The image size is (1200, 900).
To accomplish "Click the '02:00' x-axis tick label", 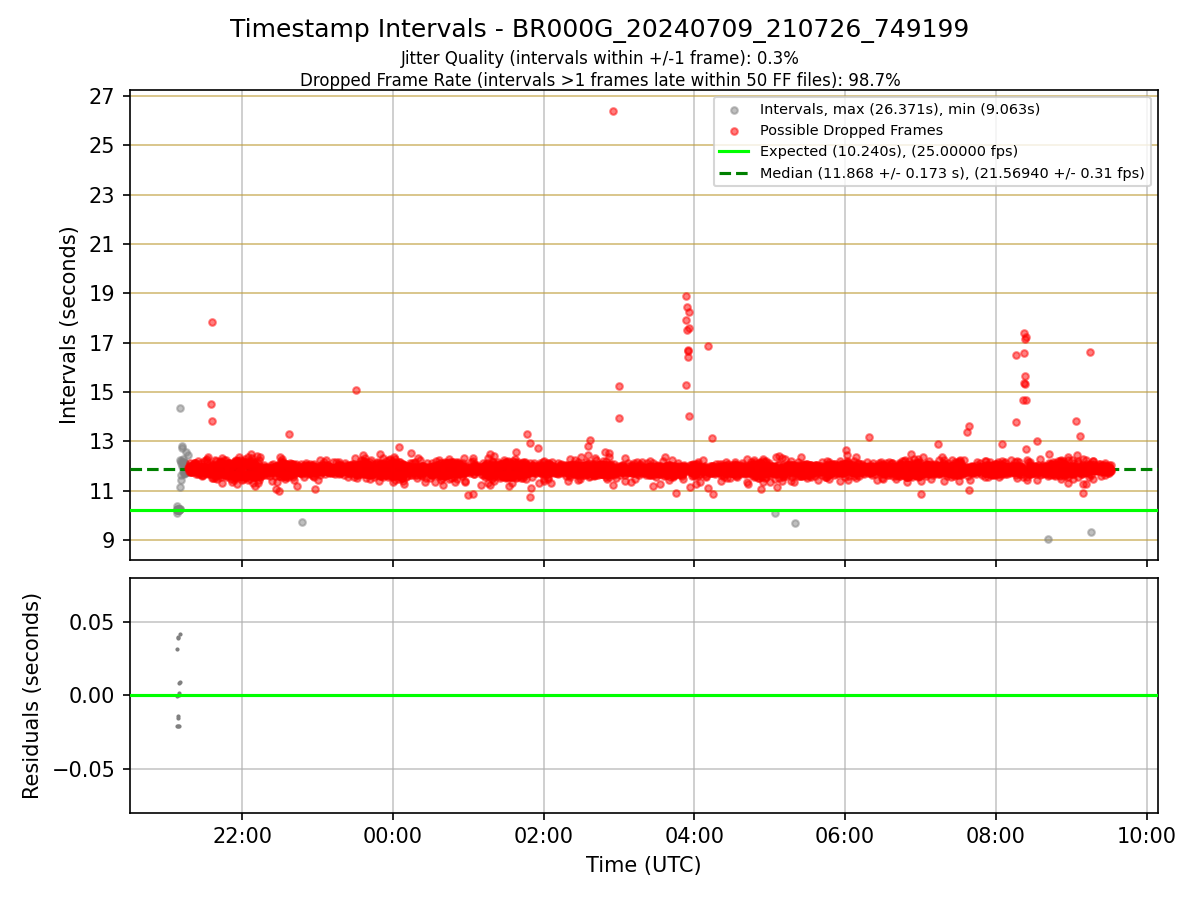I will 544,834.
